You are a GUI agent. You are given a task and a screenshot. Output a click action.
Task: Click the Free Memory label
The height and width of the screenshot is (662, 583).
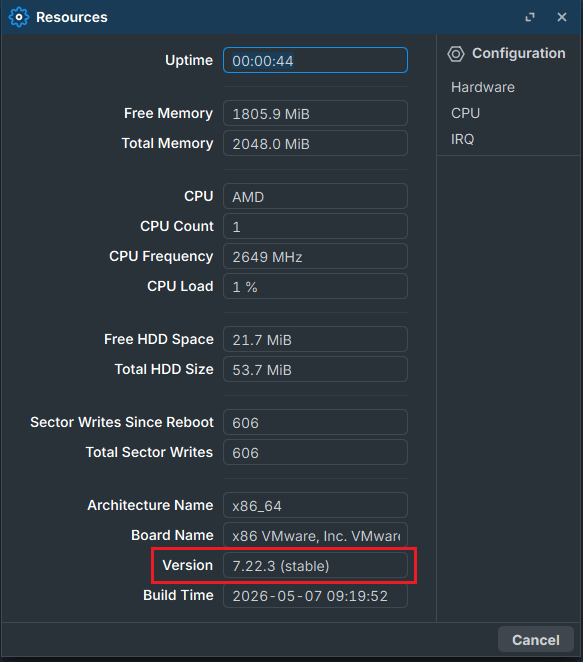tap(168, 113)
